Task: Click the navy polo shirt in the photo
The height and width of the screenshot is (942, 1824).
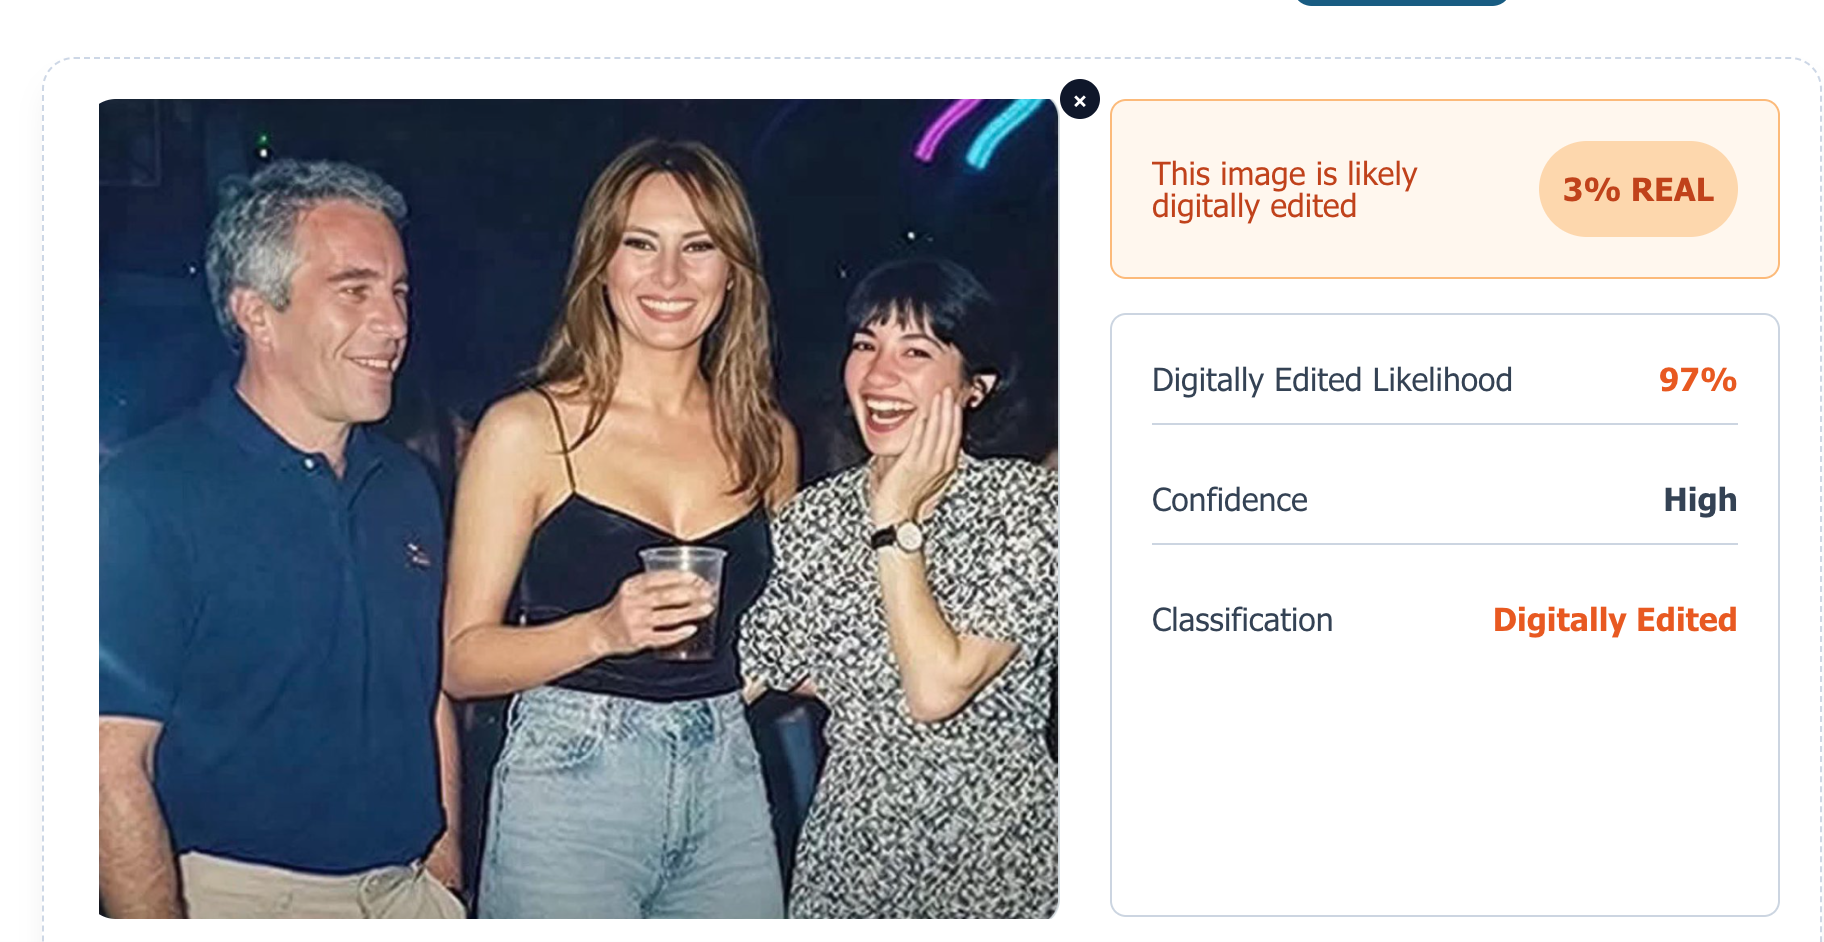Action: tap(260, 620)
